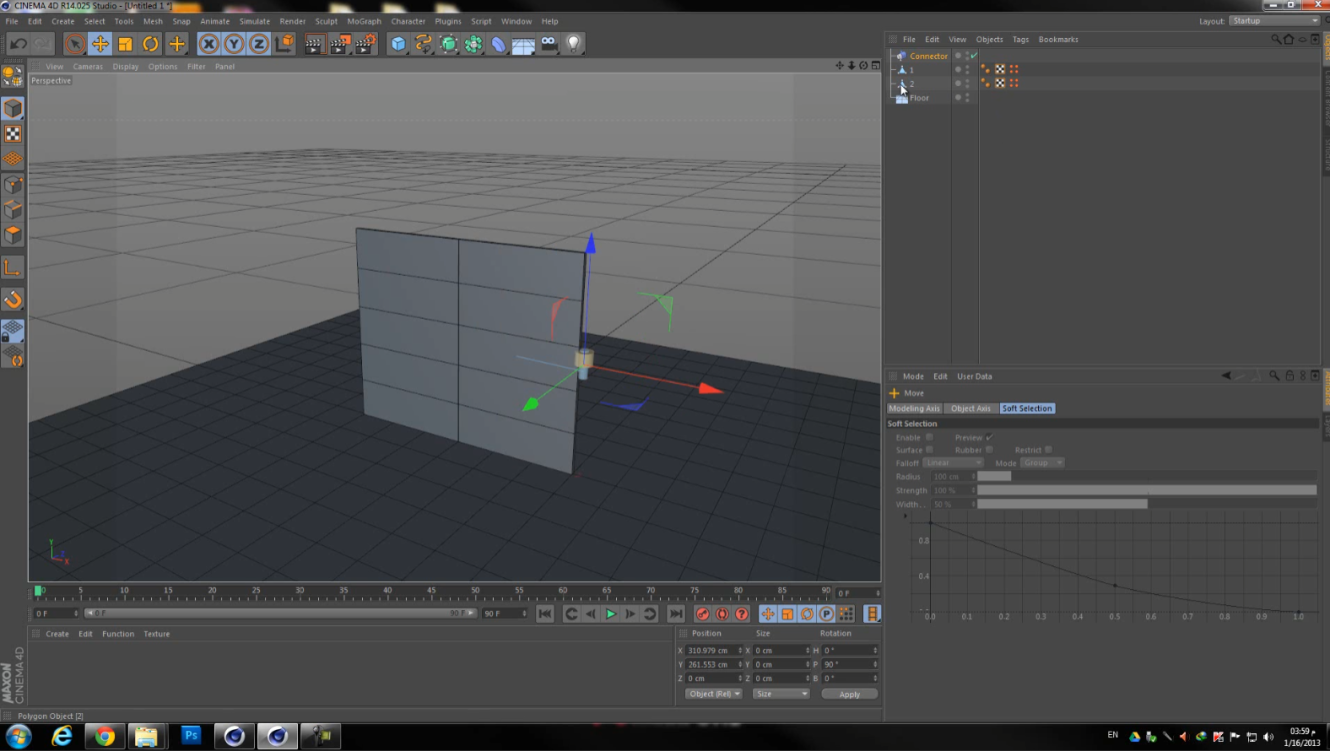
Task: Enable Axis mode L-shaped icon
Action: tap(13, 268)
